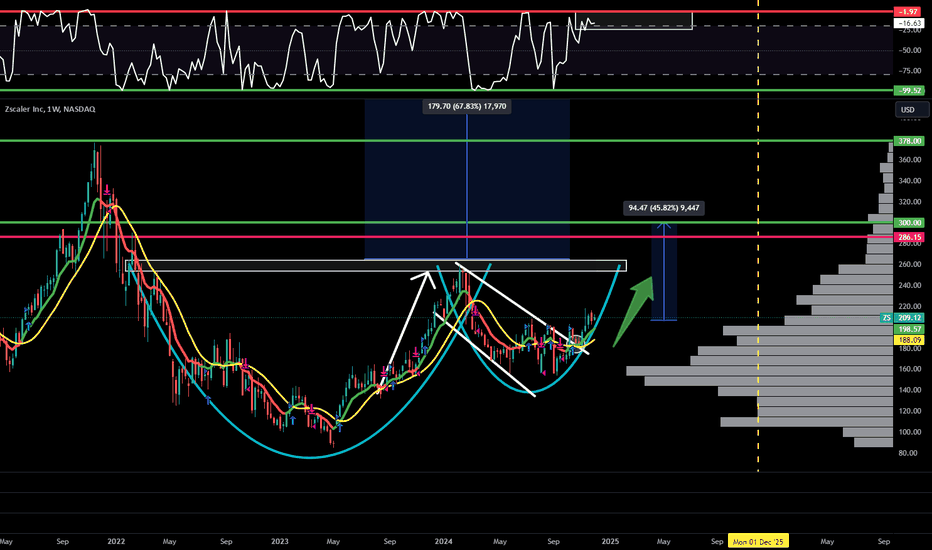Viewport: 932px width, 550px height.
Task: Select the 179.70 (67.83%) measurement label
Action: (467, 106)
